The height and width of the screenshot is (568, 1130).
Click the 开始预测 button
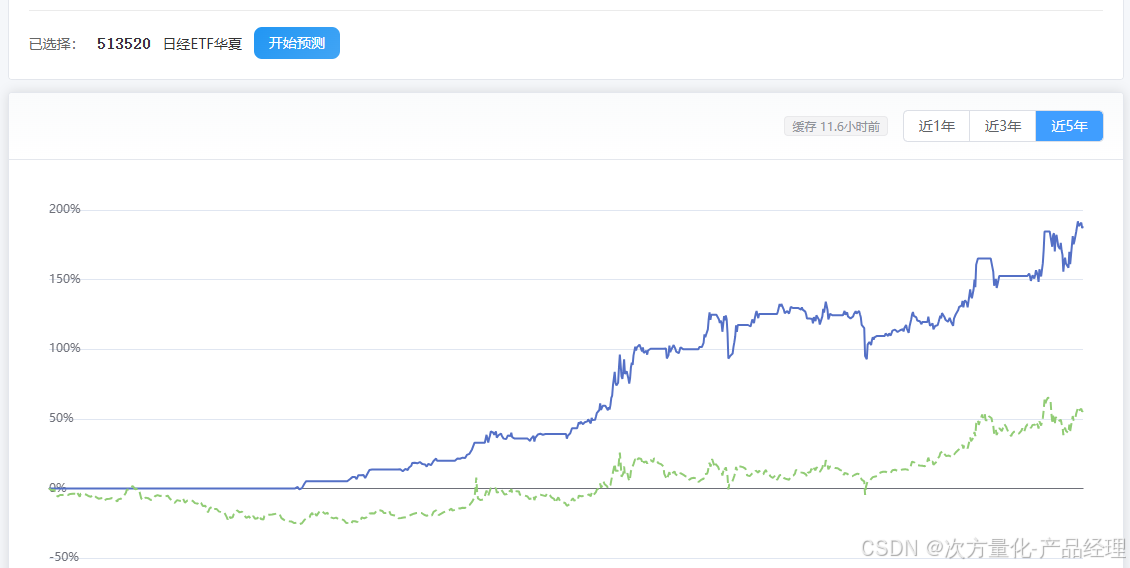point(296,43)
